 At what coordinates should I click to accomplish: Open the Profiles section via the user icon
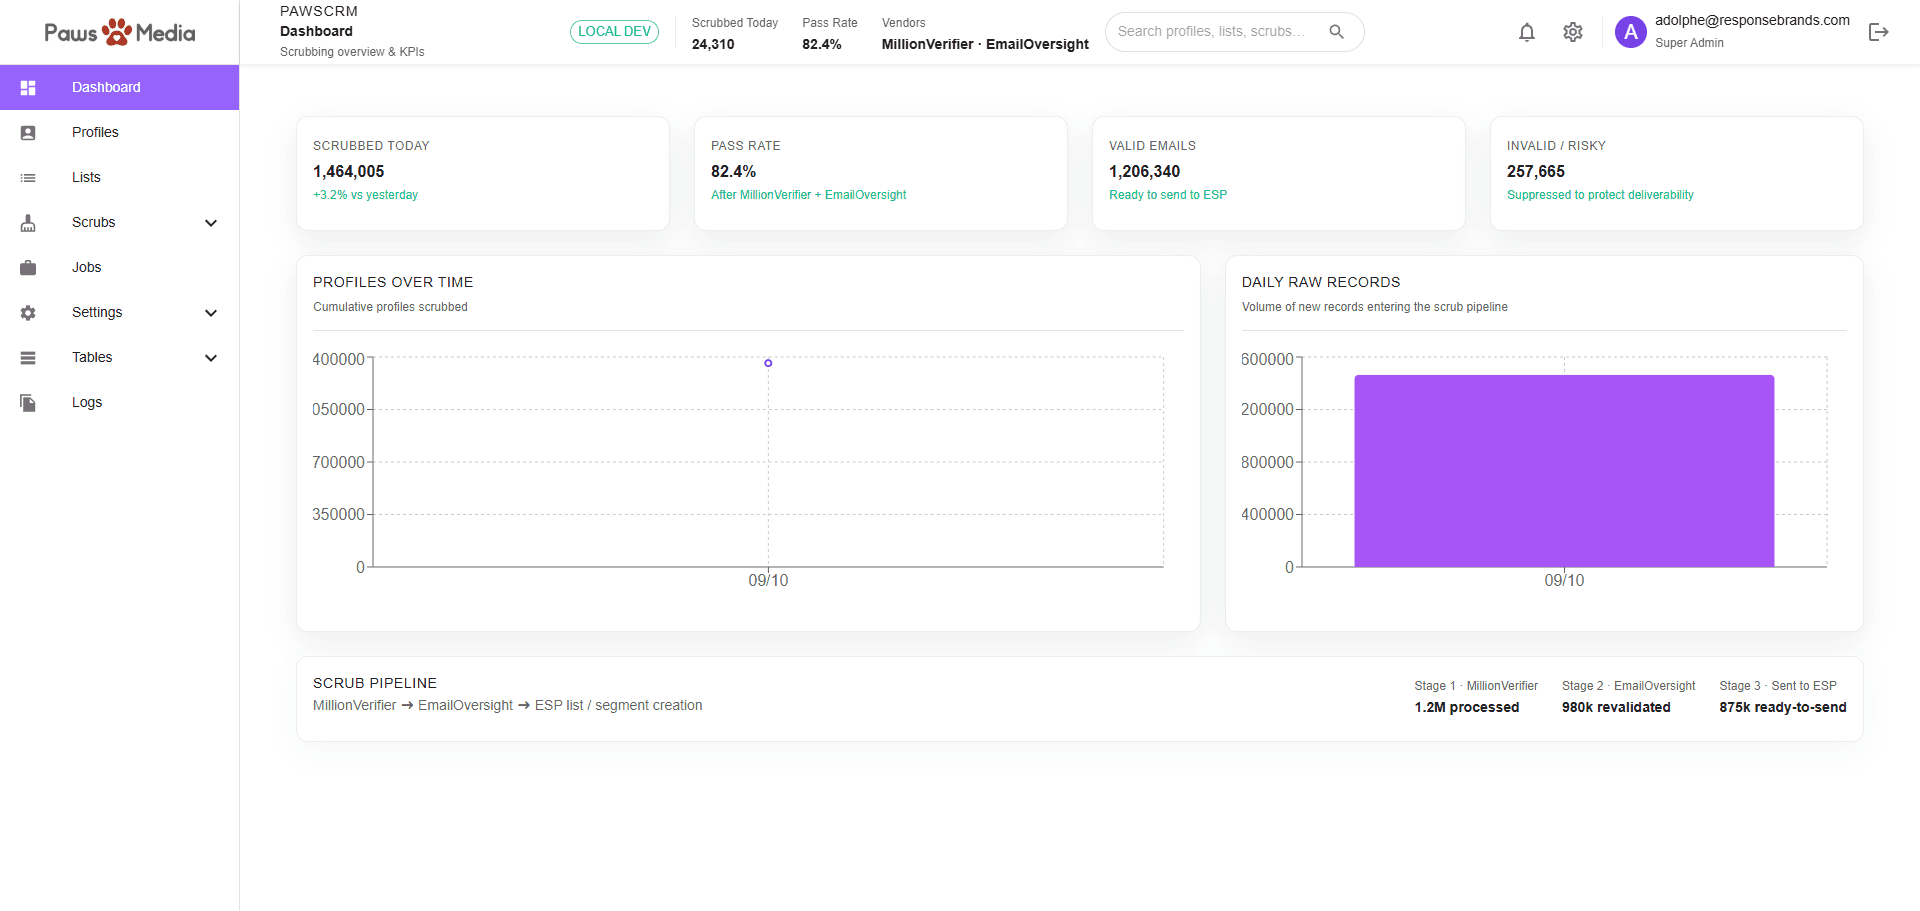coord(28,132)
